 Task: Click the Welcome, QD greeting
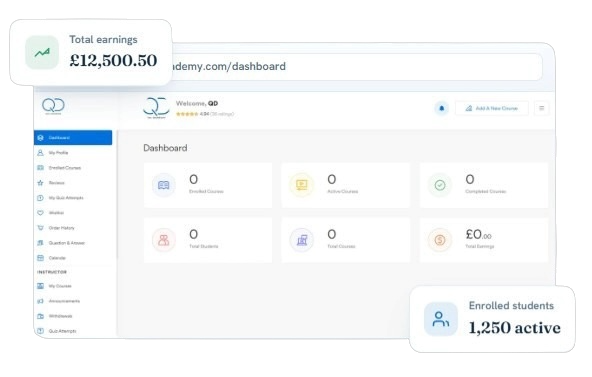coord(197,103)
